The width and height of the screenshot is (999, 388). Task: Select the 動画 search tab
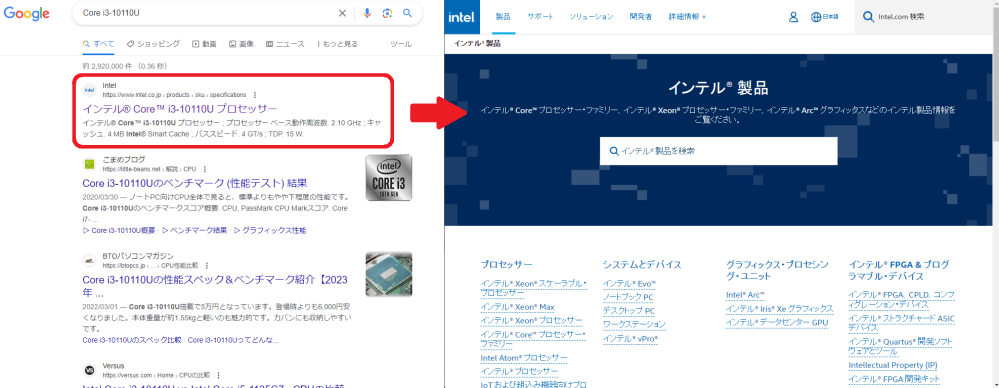click(x=205, y=44)
